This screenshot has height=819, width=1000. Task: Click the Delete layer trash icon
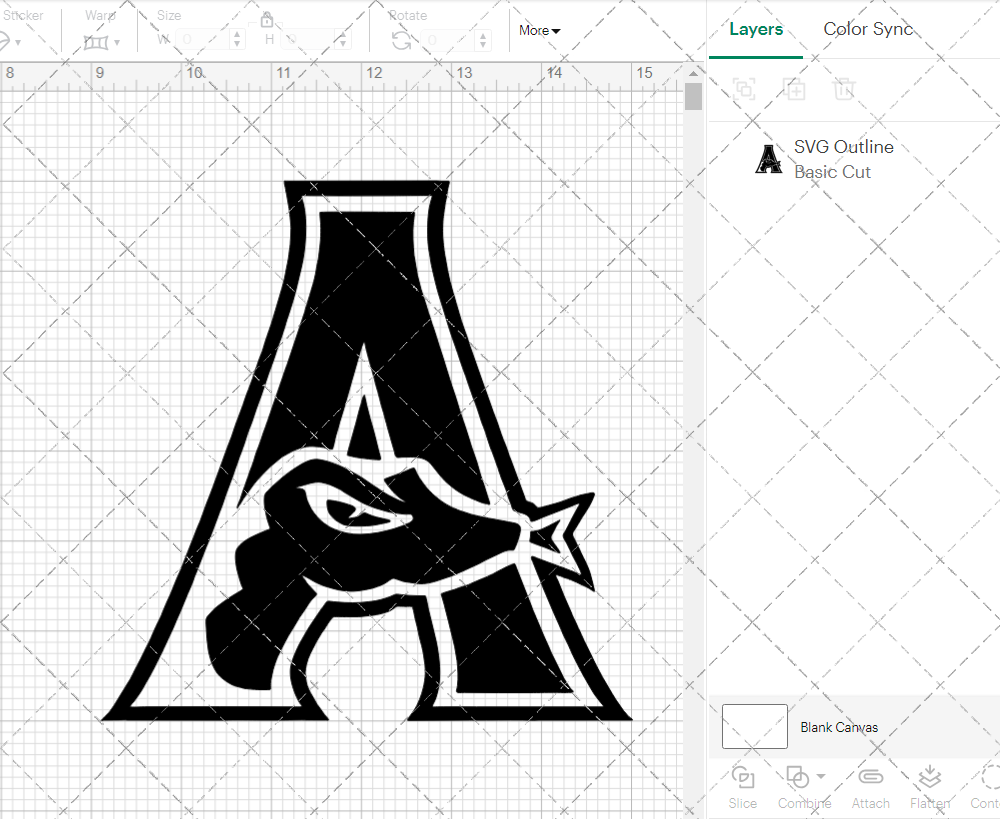845,89
